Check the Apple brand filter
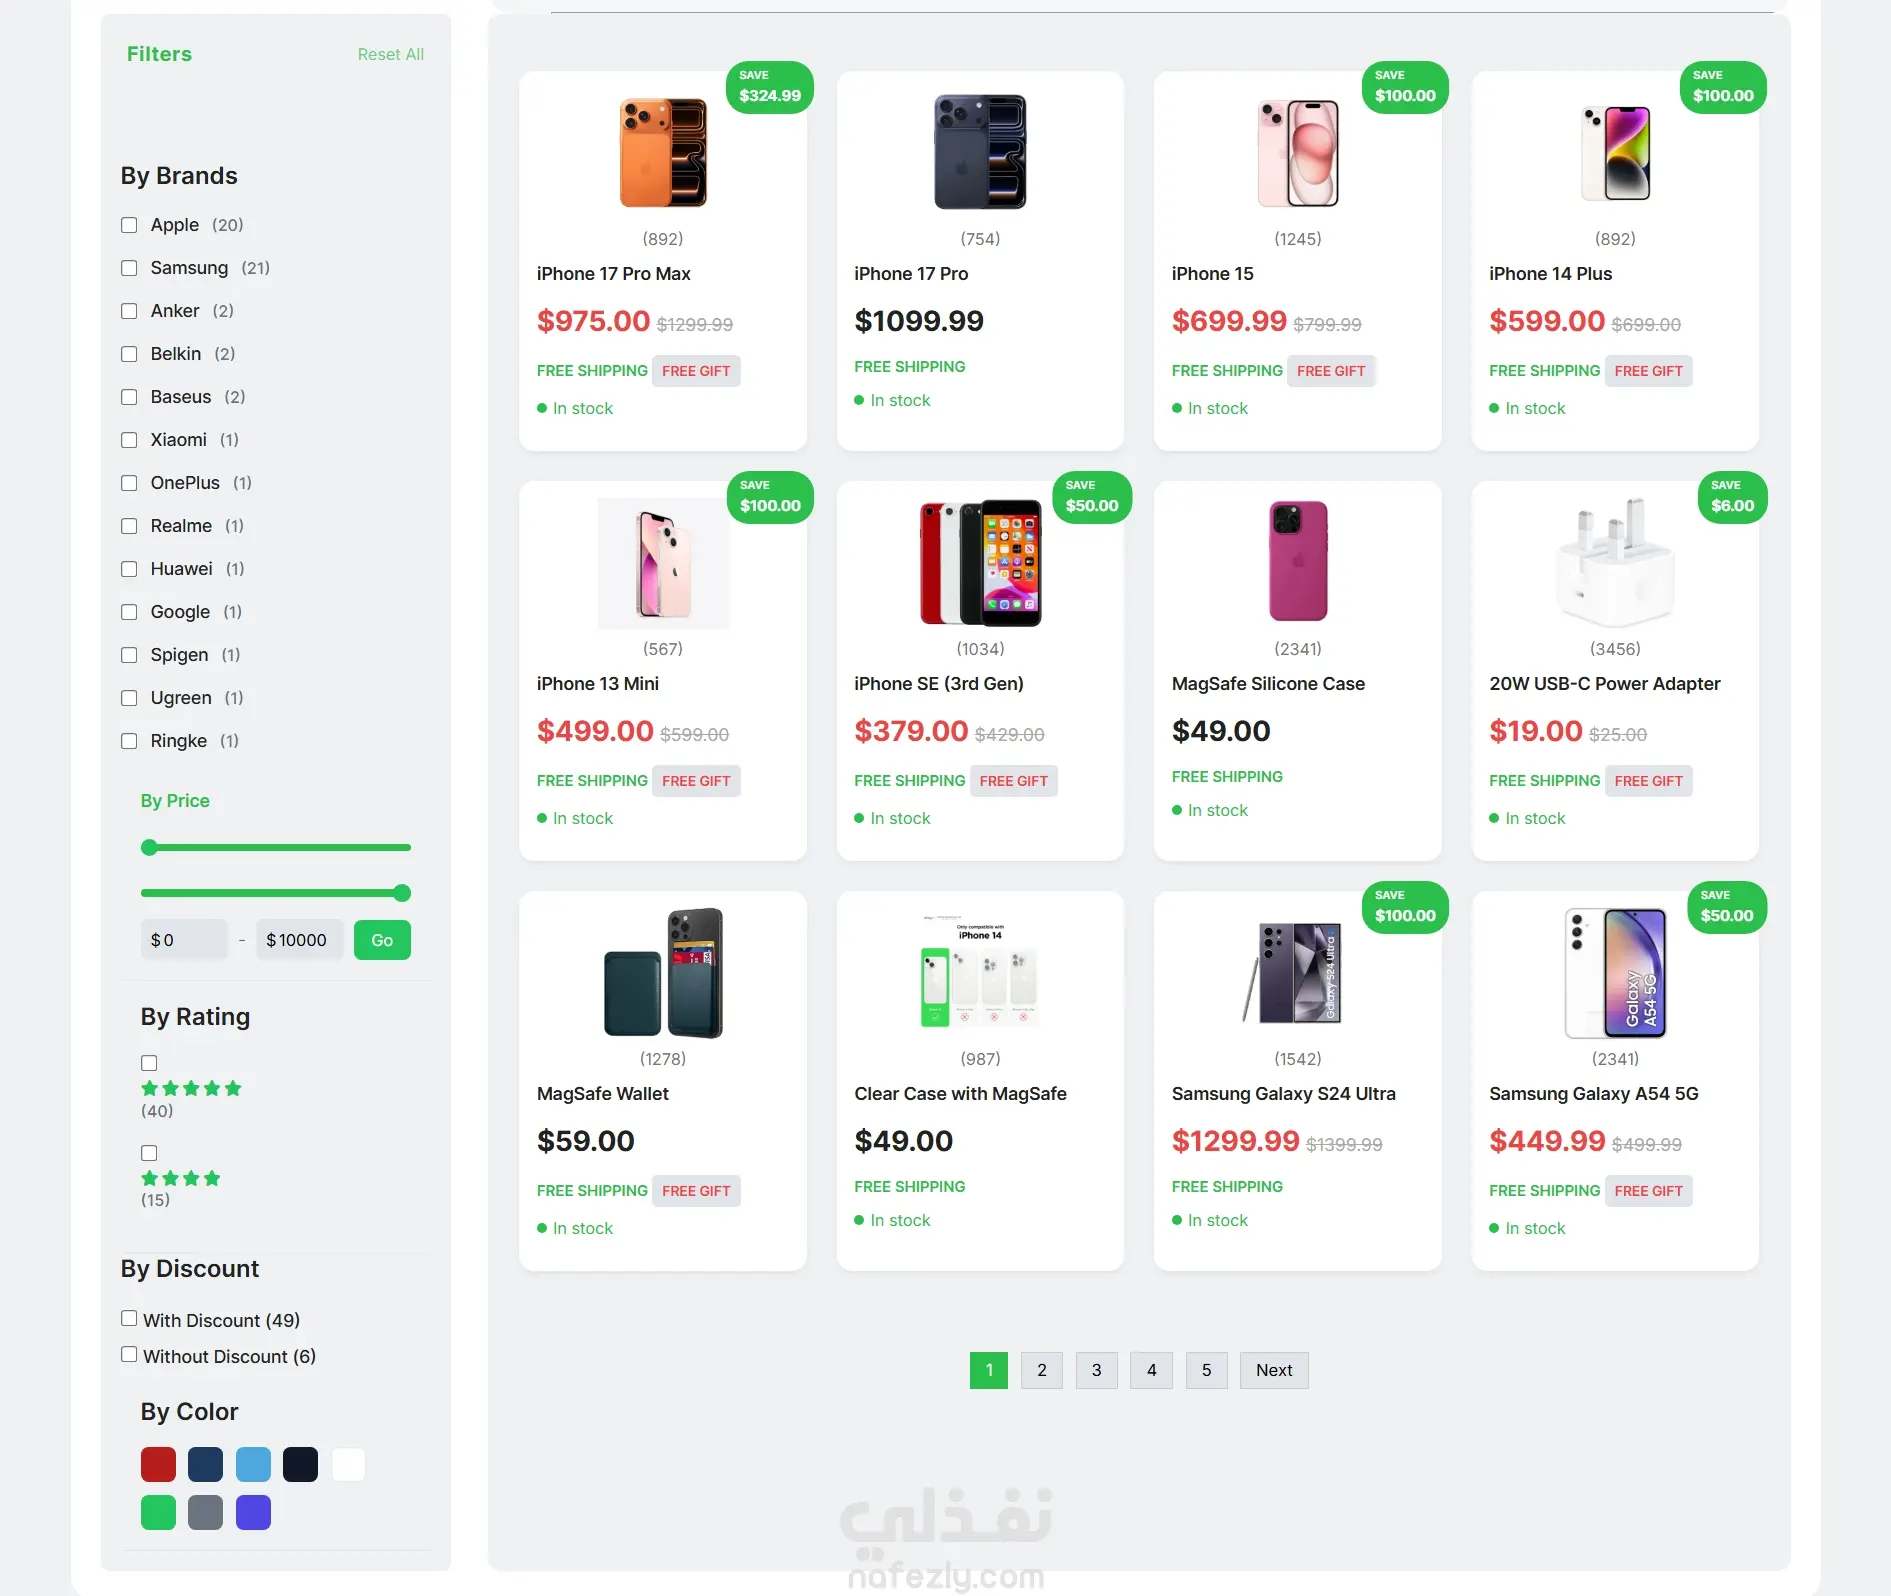The height and width of the screenshot is (1596, 1891). [129, 225]
